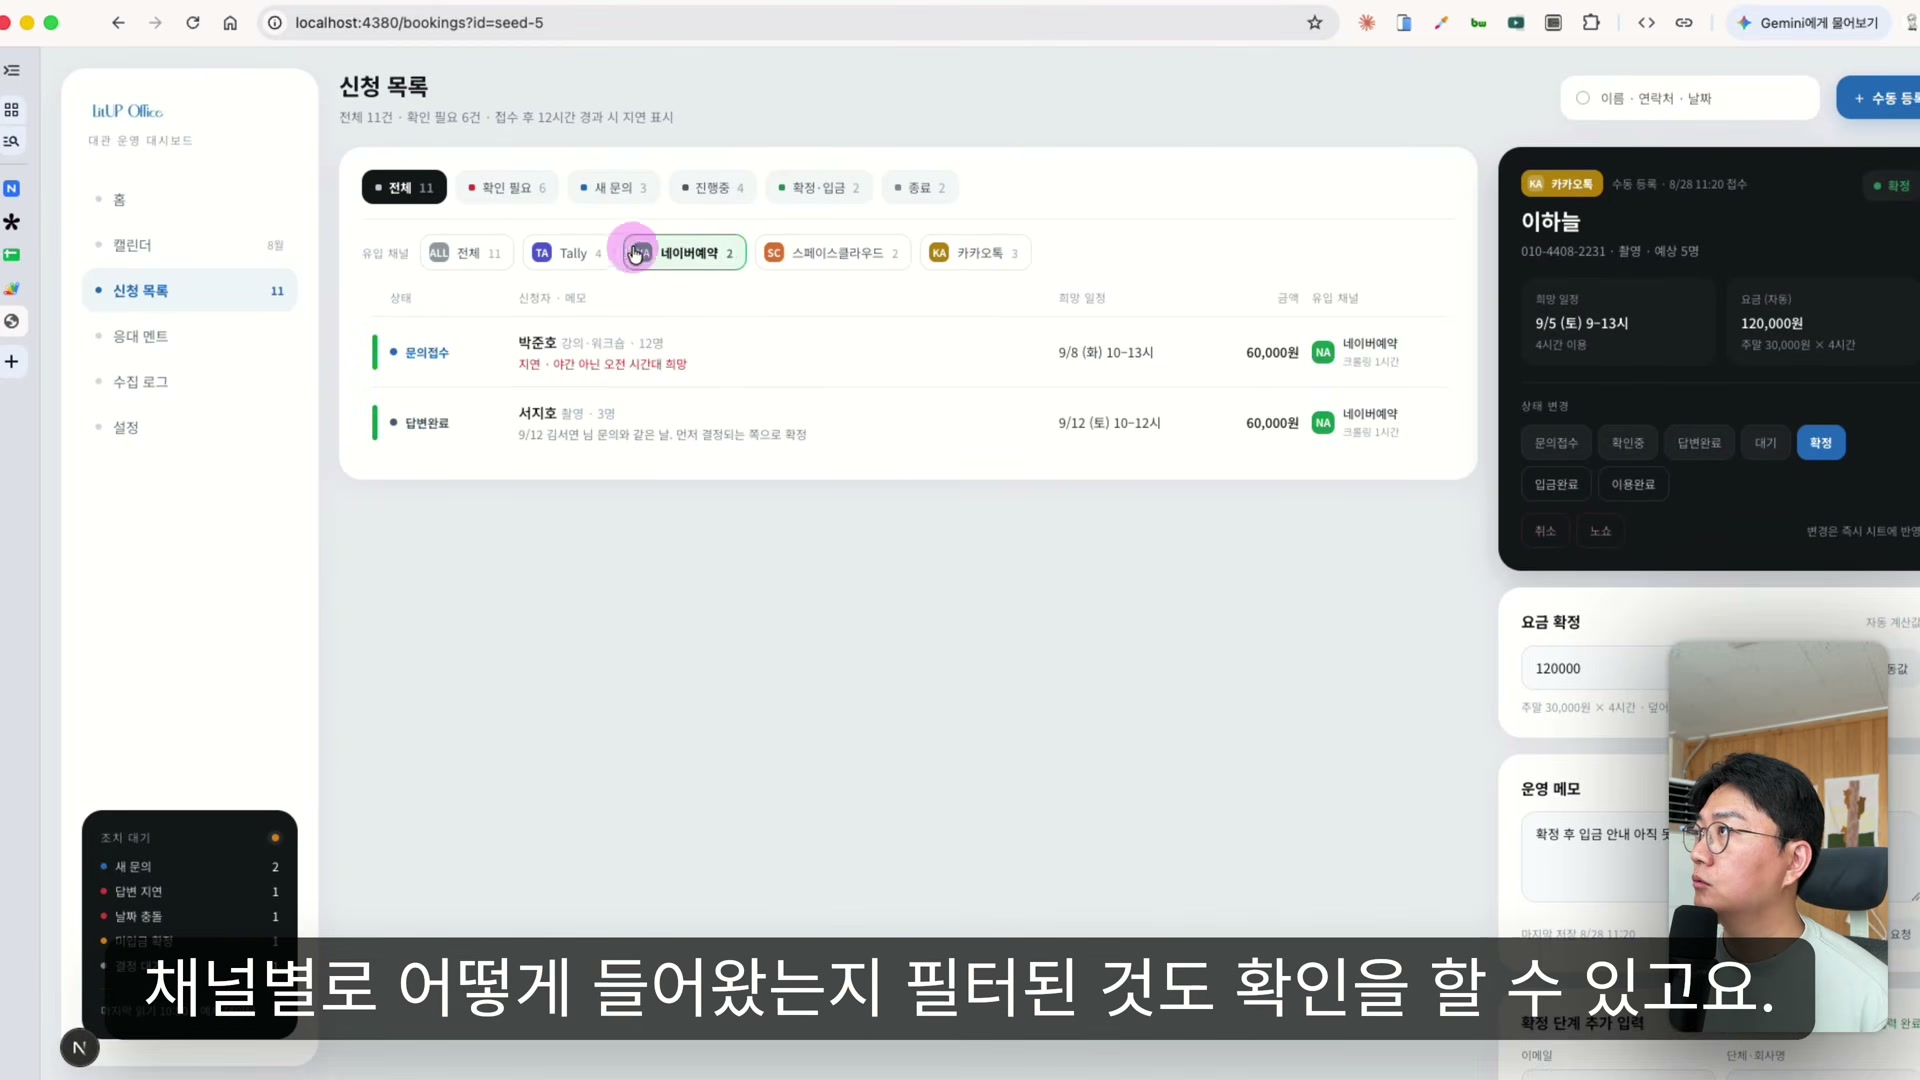Set status to 문의접수 in detail panel

[x=1556, y=443]
